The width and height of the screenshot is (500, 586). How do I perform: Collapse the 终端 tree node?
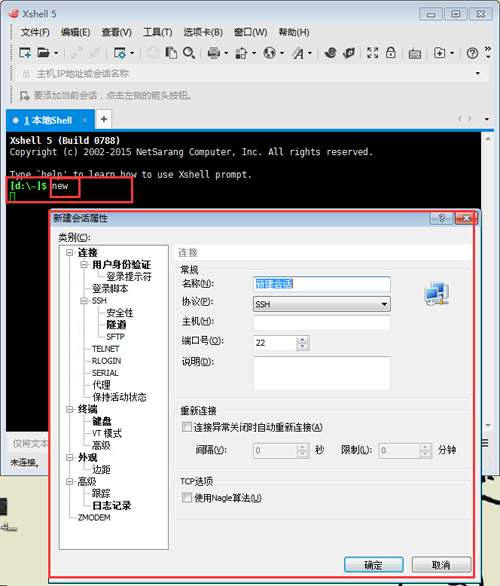pyautogui.click(x=70, y=409)
